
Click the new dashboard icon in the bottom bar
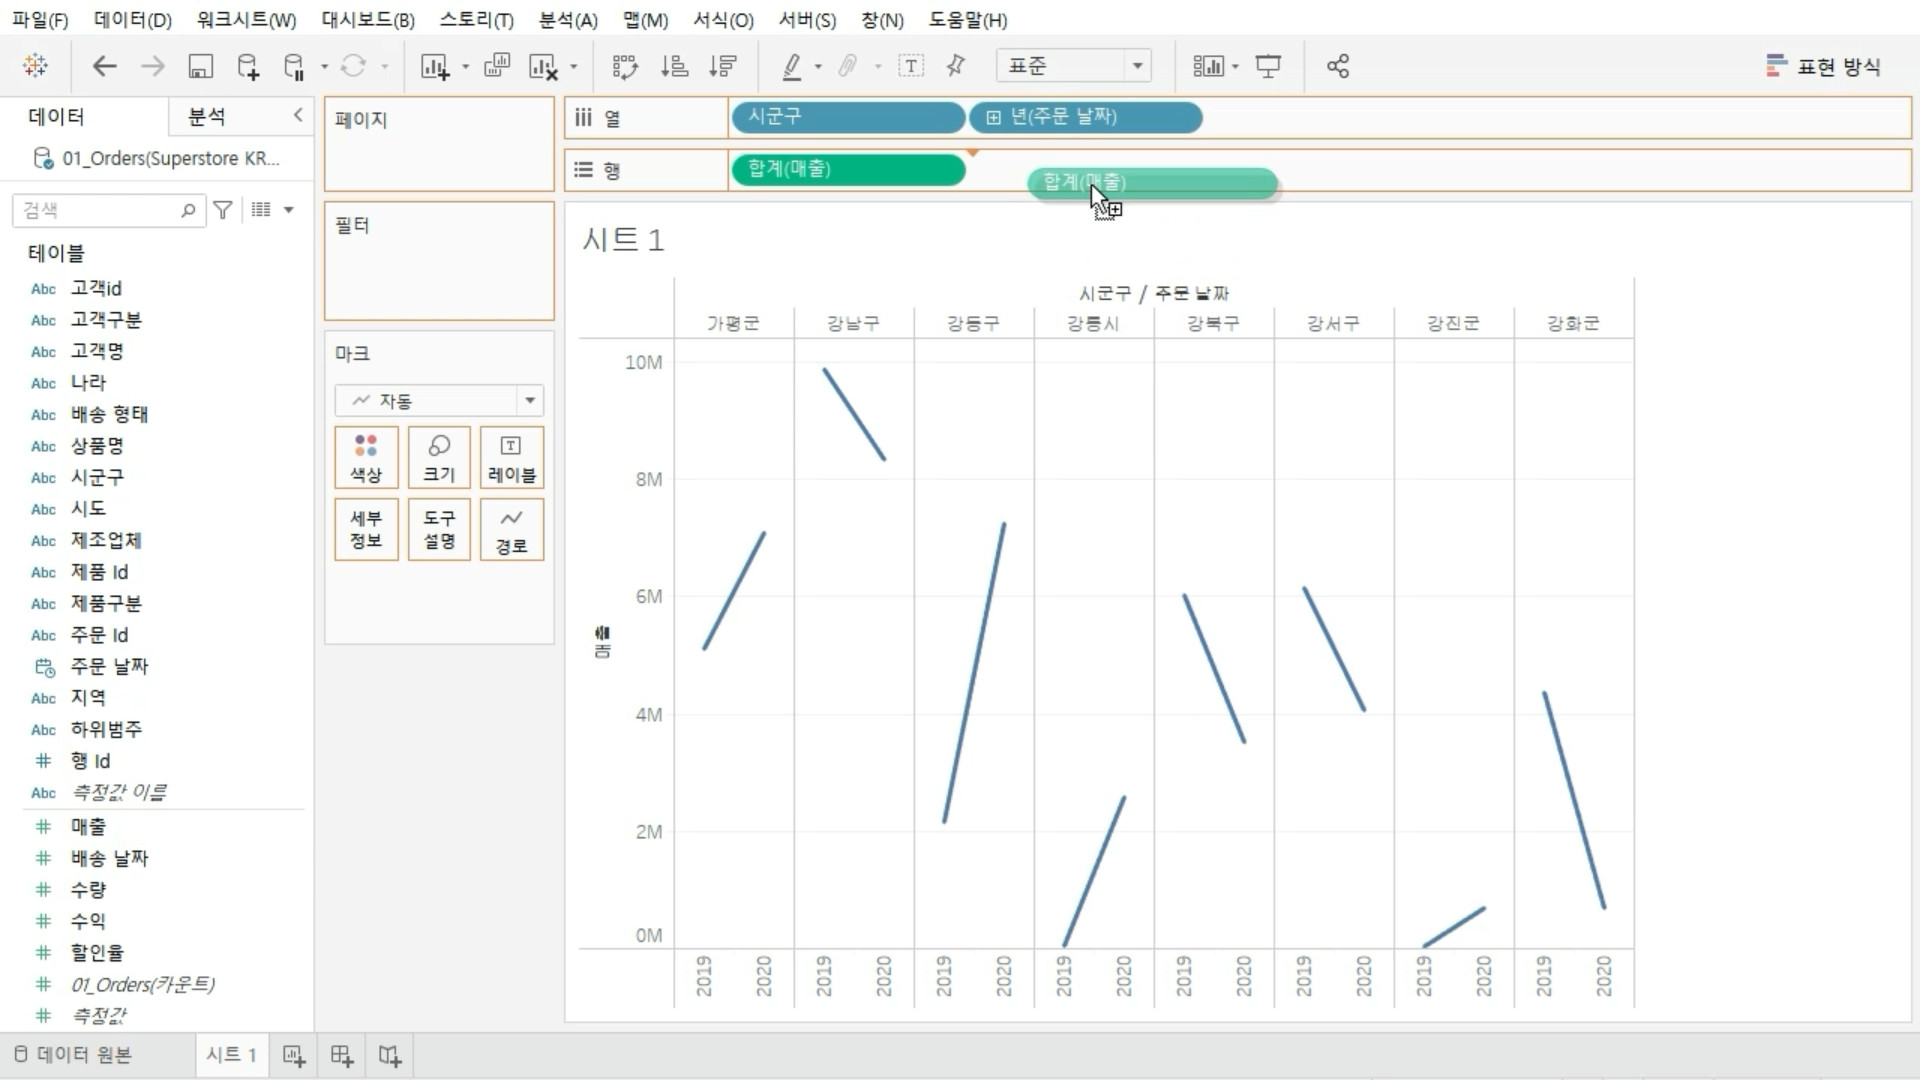[x=342, y=1056]
